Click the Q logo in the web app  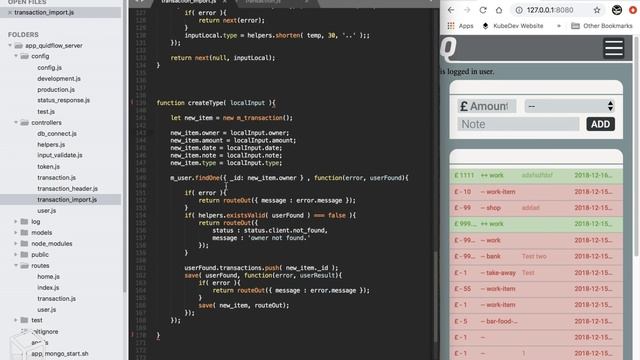[448, 48]
